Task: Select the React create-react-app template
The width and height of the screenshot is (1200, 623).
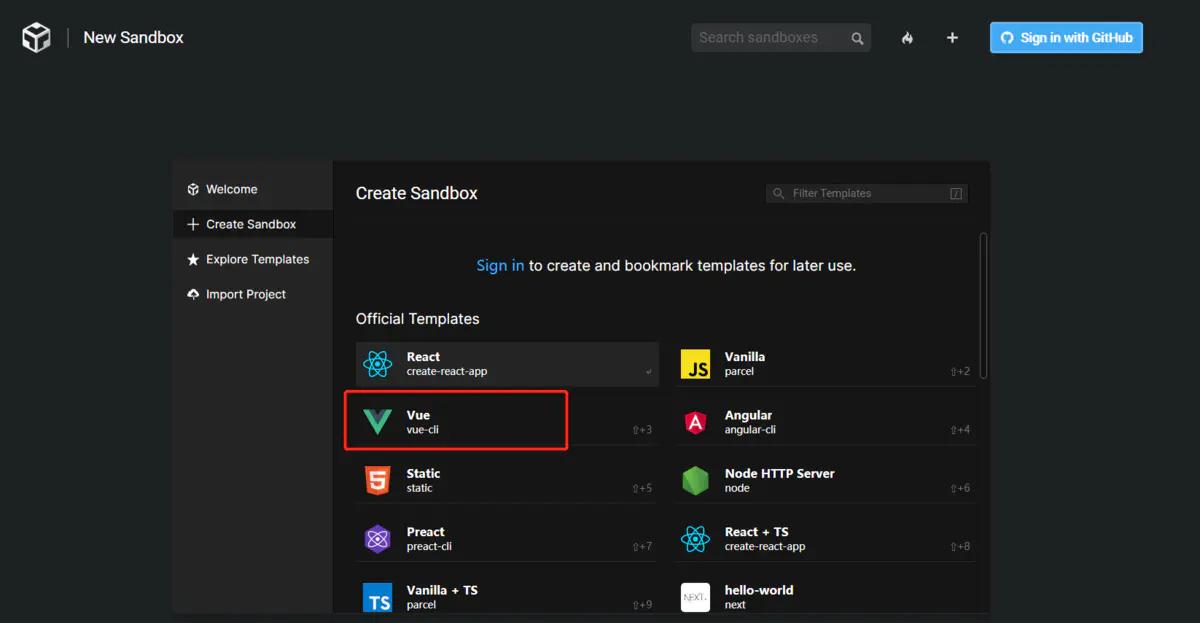Action: 507,364
